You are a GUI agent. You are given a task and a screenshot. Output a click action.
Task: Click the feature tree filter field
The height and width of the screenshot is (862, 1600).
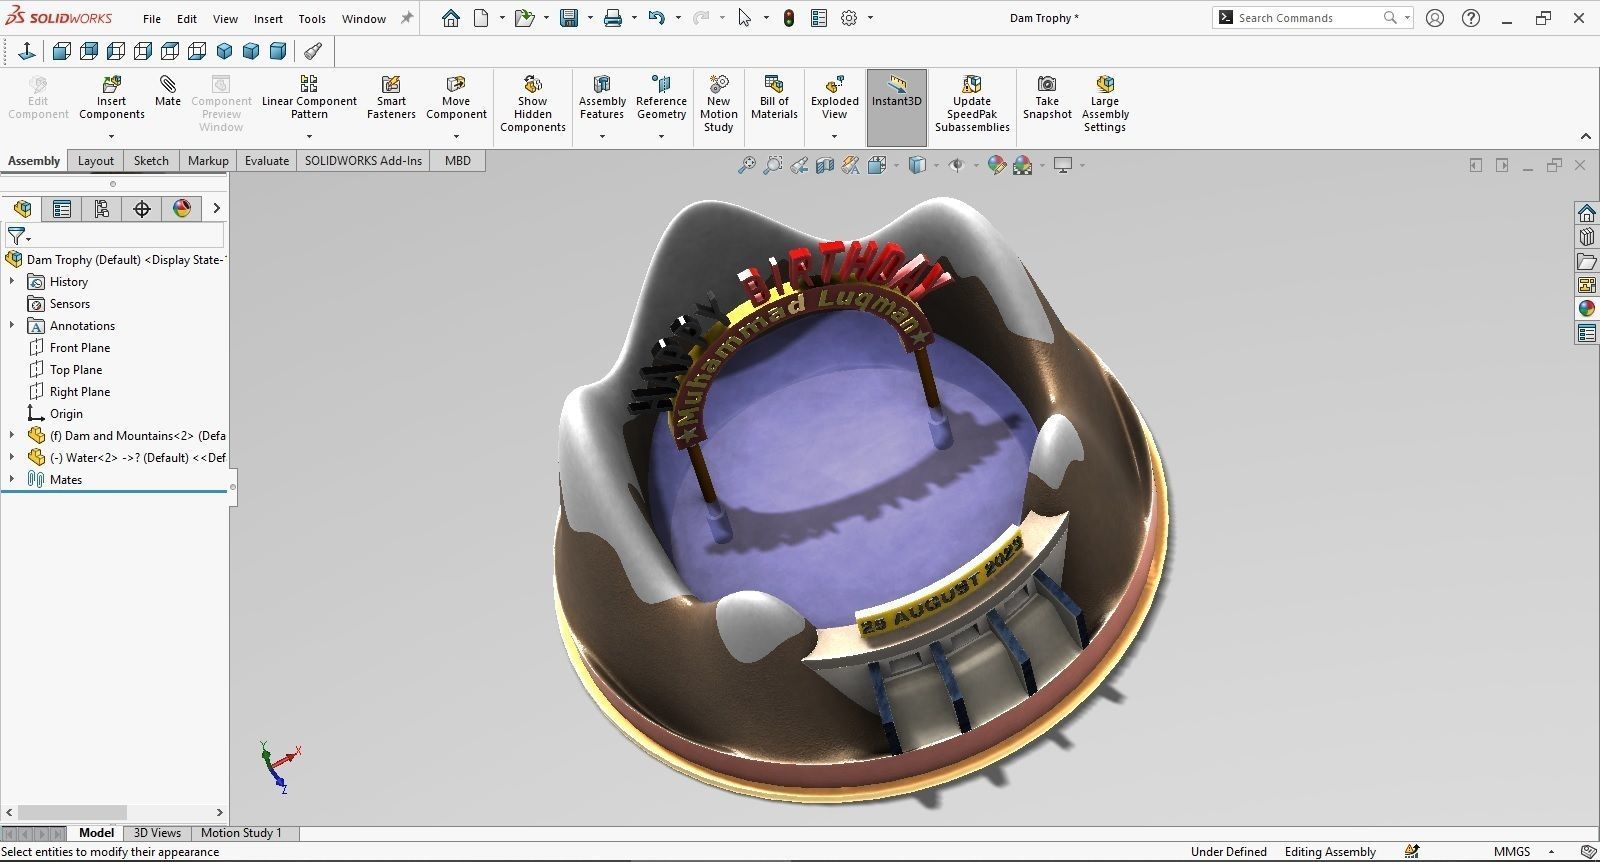(x=114, y=237)
